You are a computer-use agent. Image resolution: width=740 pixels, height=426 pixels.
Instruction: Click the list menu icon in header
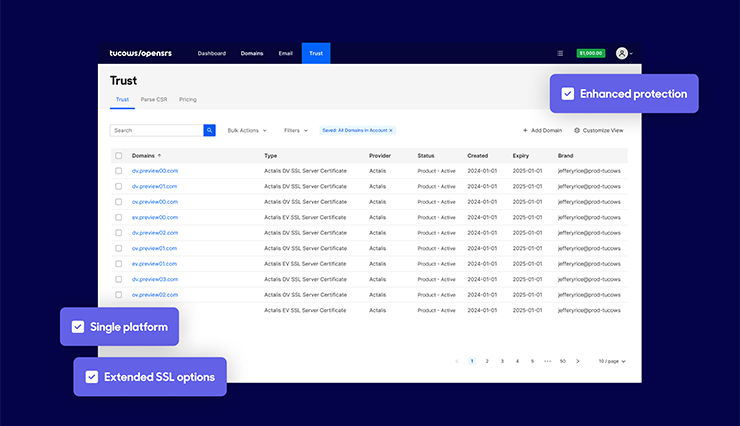[x=560, y=53]
